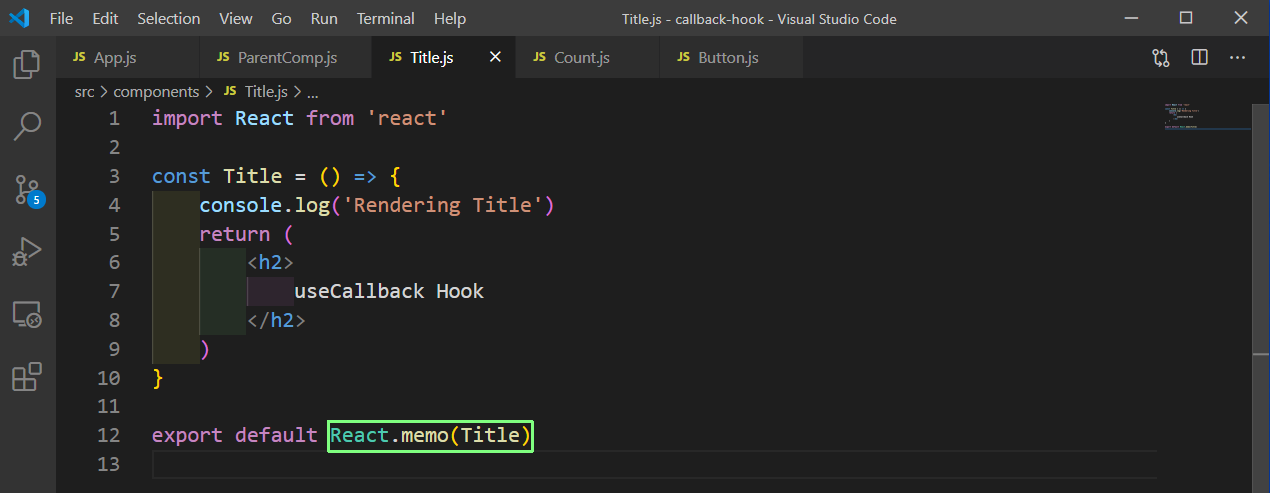Screen dimensions: 1270x493
Task: Open the Edit menu
Action: [105, 18]
